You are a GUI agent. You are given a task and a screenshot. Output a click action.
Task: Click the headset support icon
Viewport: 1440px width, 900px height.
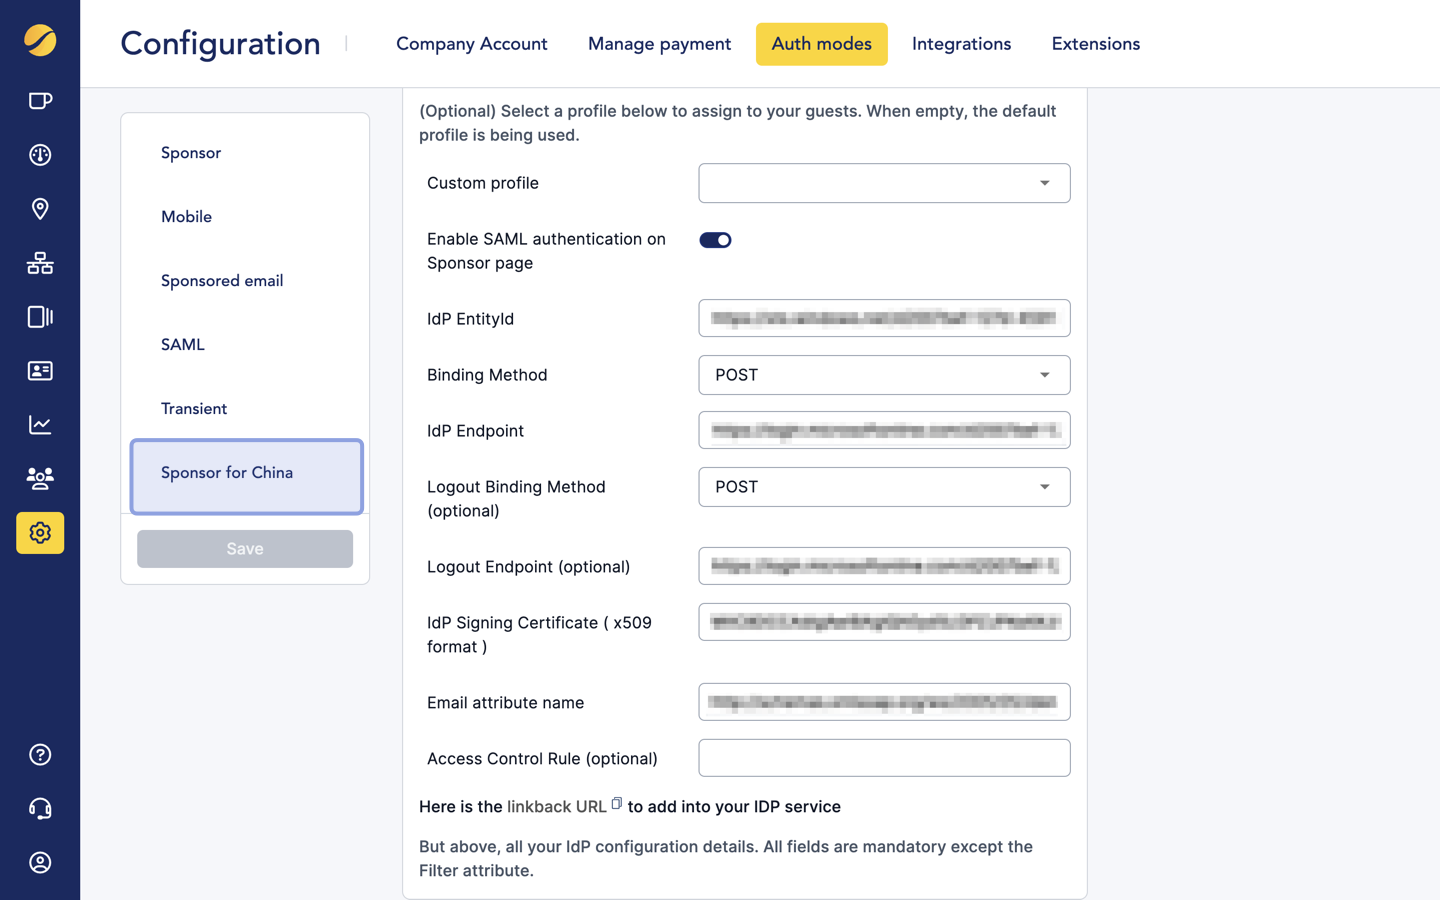tap(40, 808)
